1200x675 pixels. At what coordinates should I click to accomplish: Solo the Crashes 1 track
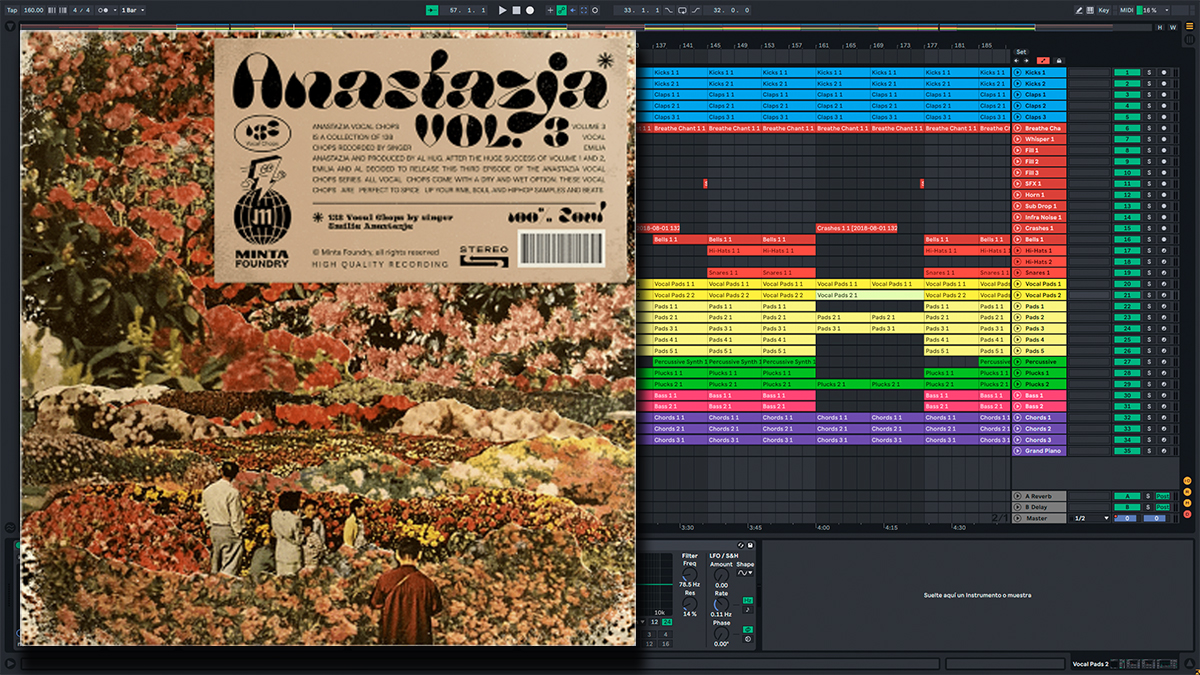pos(1149,228)
